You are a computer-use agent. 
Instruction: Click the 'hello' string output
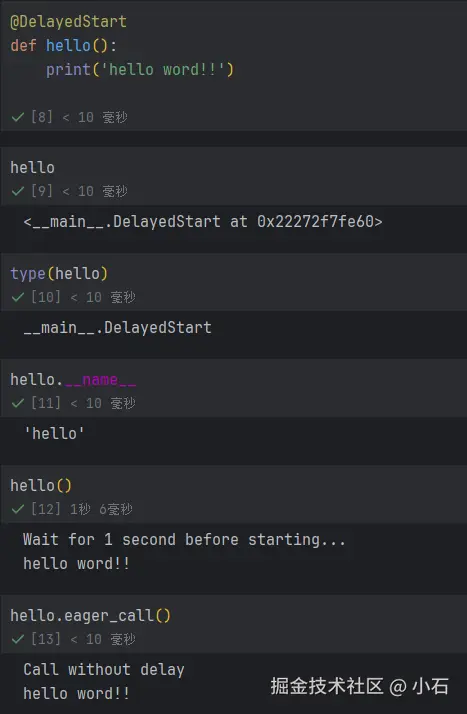54,434
